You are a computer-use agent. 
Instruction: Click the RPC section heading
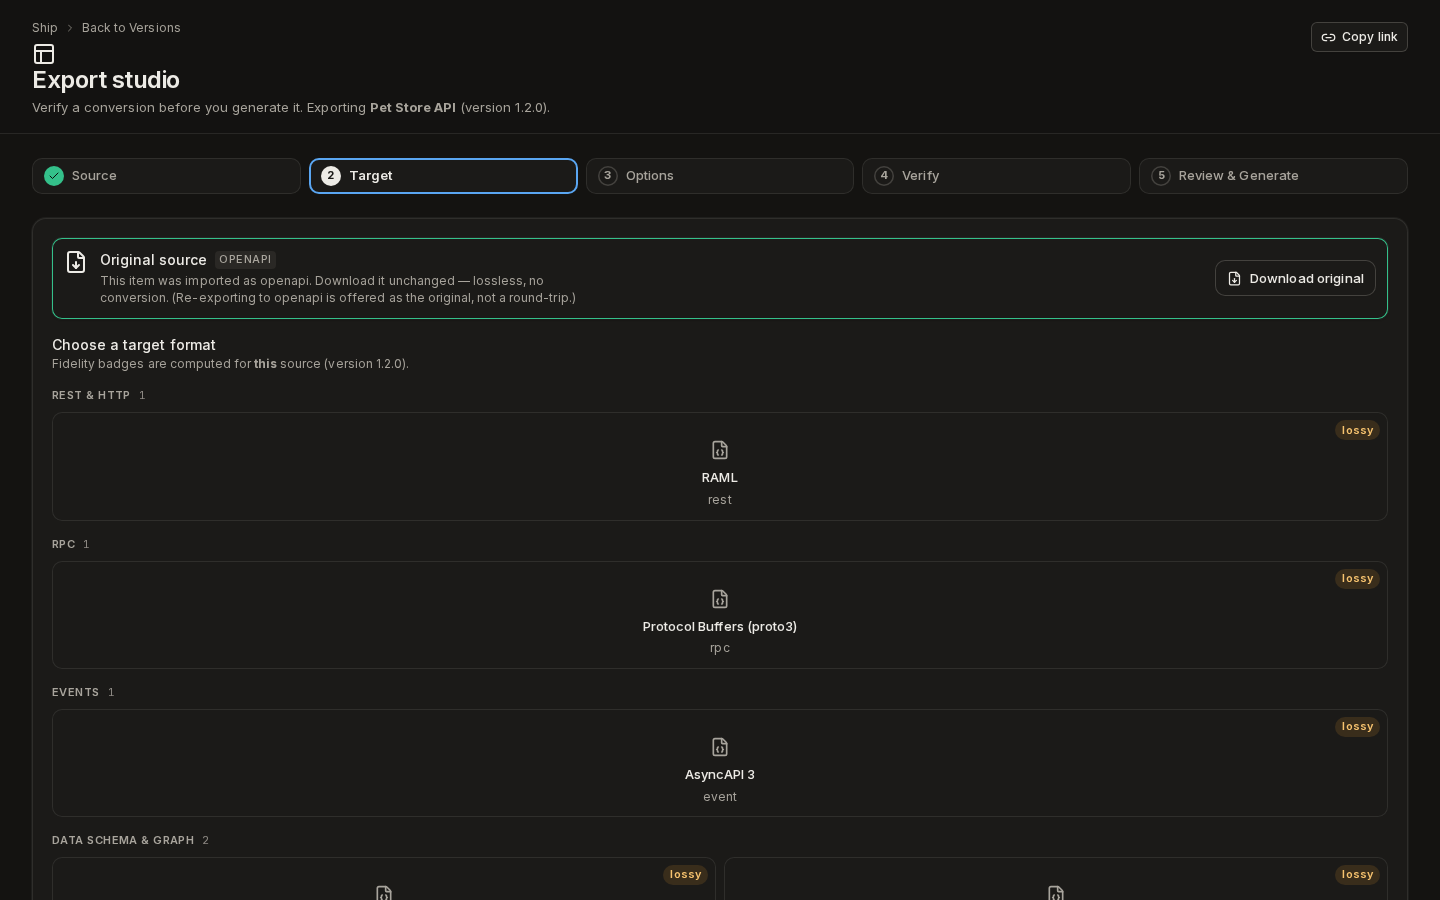tap(64, 545)
